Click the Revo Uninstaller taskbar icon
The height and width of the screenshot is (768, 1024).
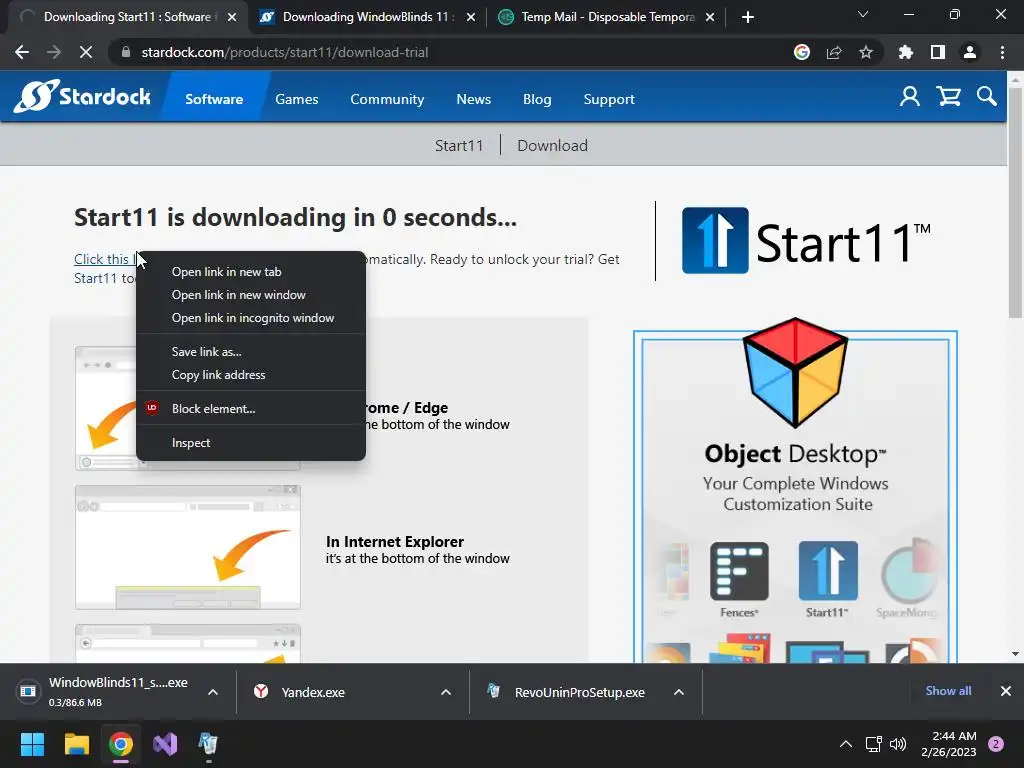208,744
